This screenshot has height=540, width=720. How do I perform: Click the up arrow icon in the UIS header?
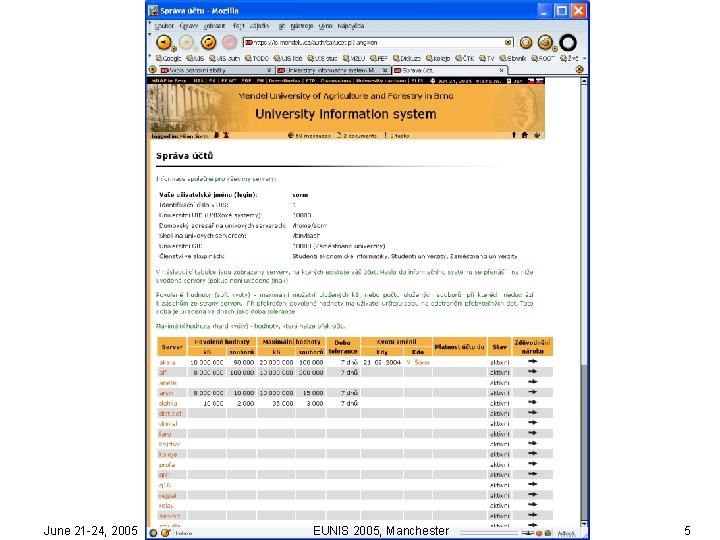(x=514, y=135)
